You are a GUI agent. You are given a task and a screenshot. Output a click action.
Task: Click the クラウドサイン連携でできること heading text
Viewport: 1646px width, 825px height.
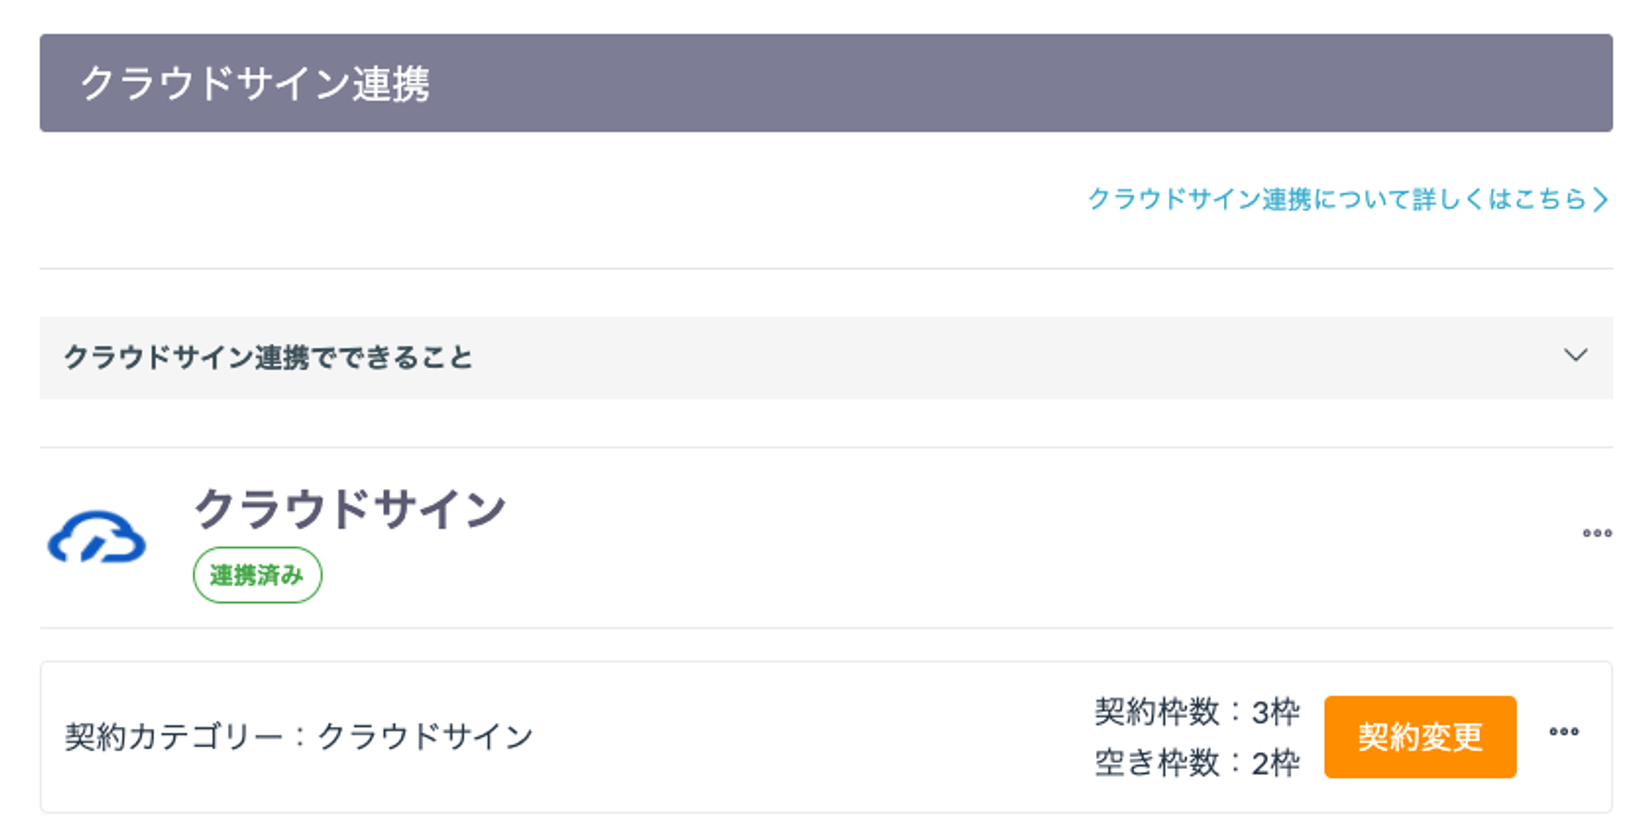(268, 357)
